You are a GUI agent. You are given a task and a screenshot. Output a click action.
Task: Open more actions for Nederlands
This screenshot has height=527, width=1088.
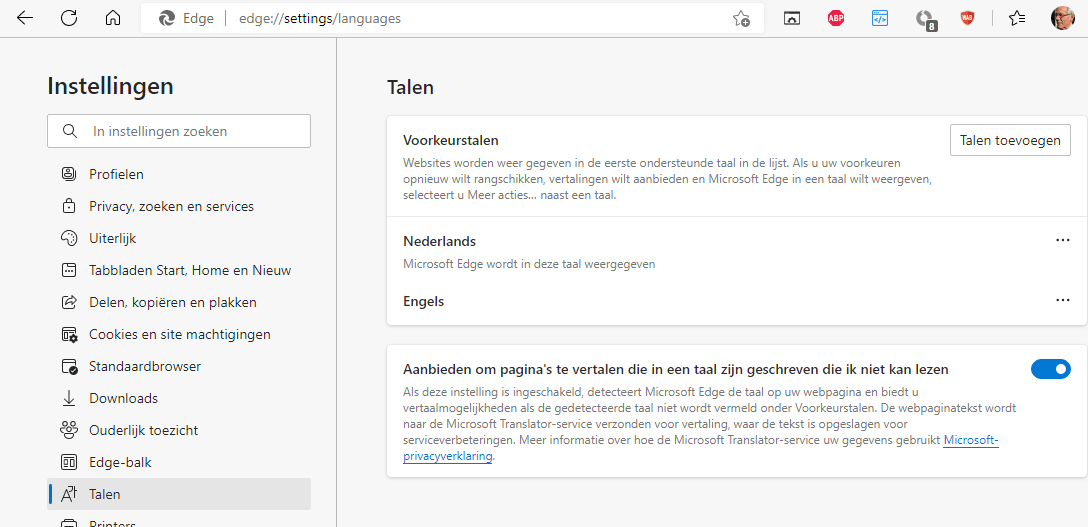[1062, 240]
